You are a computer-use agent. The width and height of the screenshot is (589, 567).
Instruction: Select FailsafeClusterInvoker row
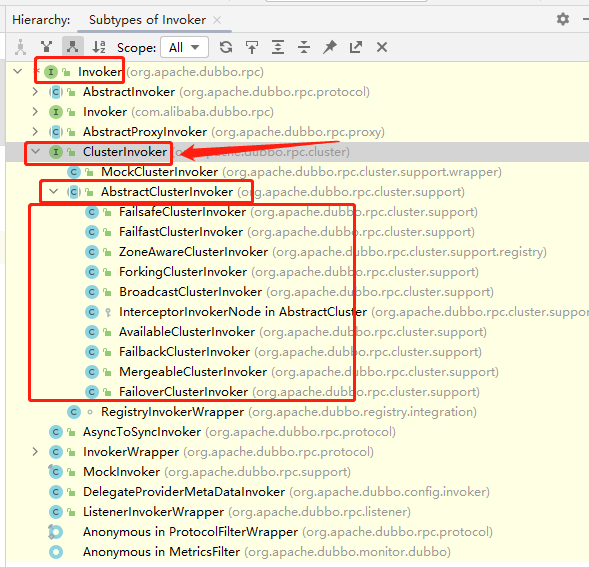click(x=297, y=212)
